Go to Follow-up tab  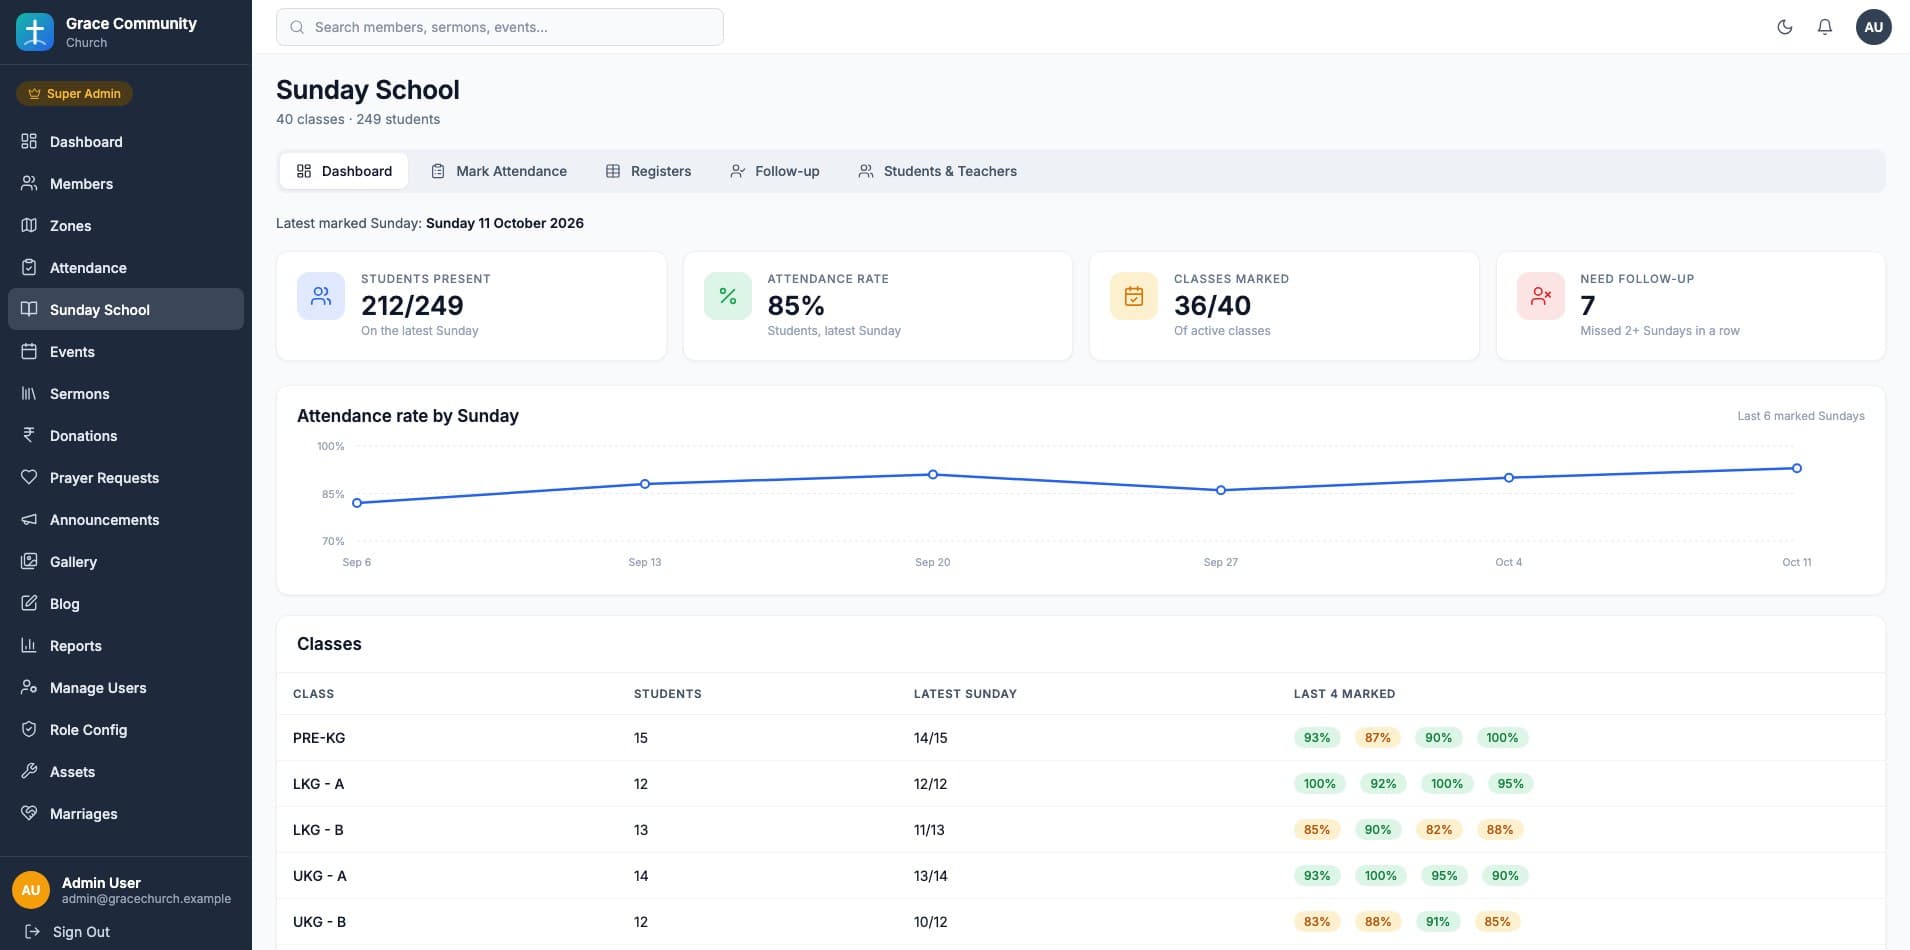pyautogui.click(x=775, y=171)
